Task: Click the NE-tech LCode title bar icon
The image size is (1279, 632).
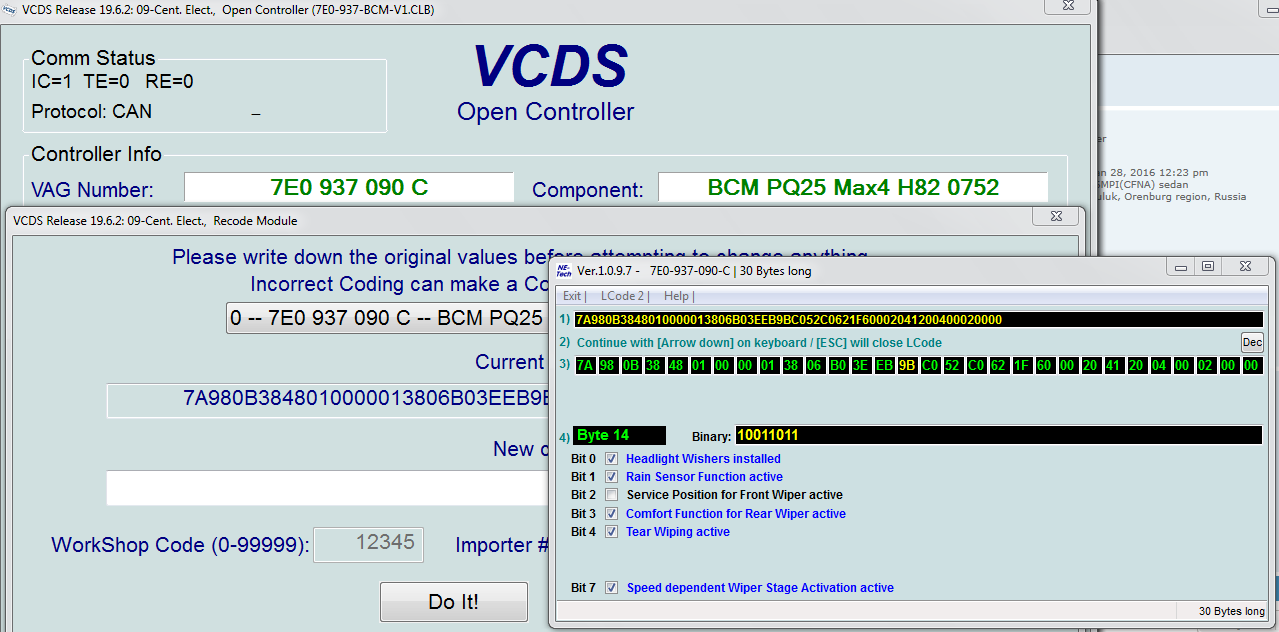Action: (564, 271)
